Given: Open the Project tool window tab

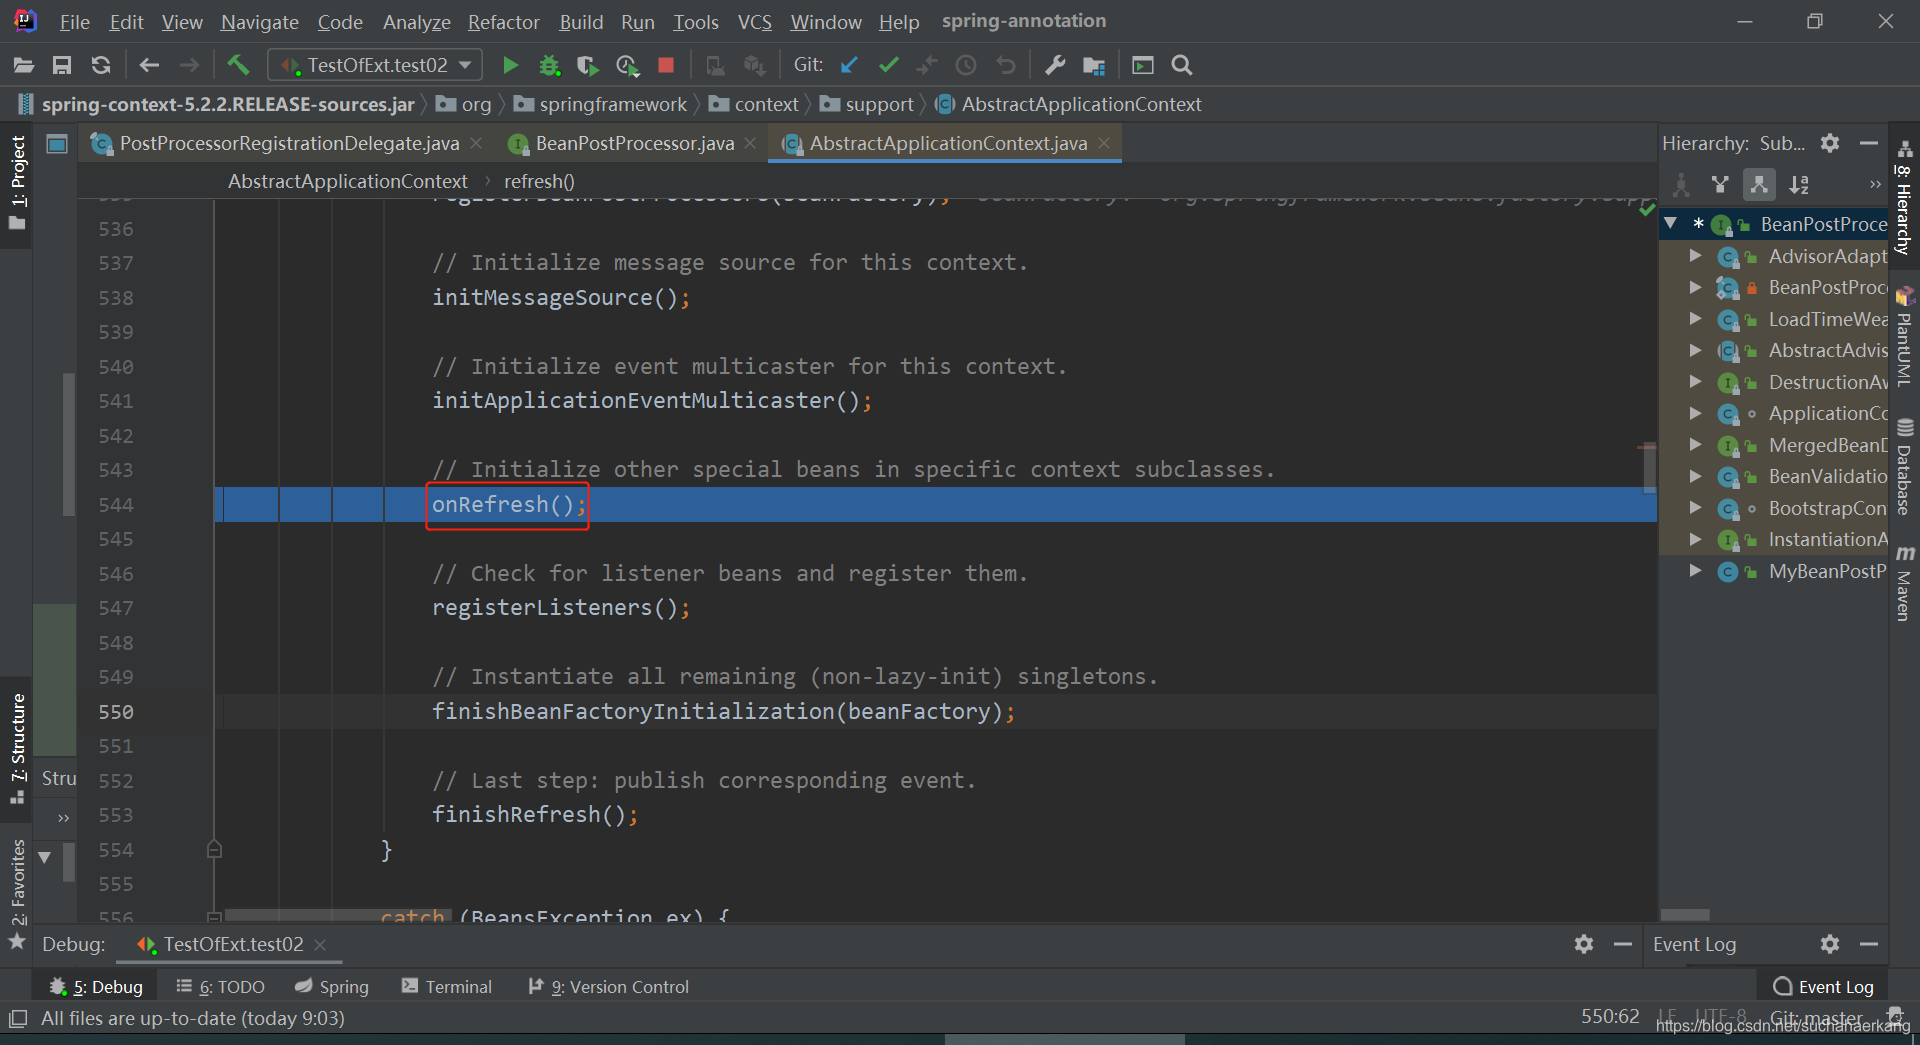Looking at the screenshot, I should (x=17, y=183).
